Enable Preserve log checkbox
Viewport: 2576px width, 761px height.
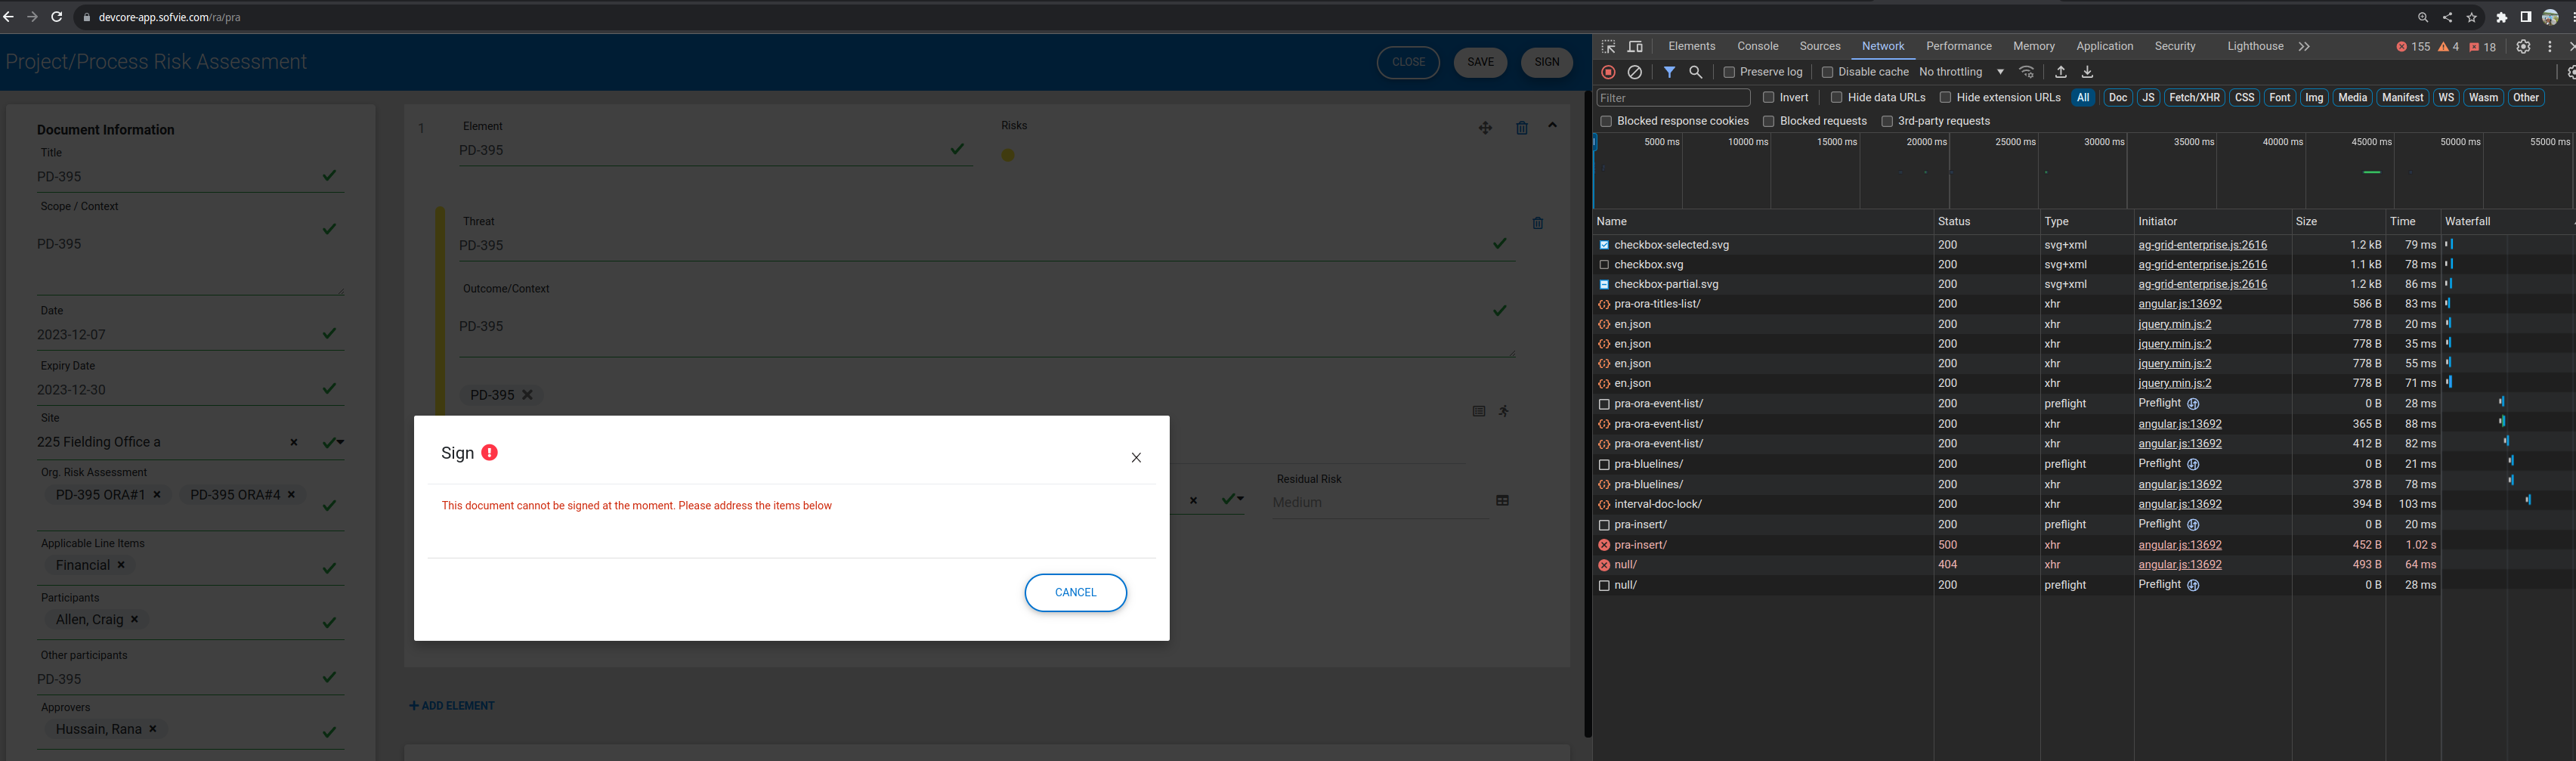coord(1729,72)
